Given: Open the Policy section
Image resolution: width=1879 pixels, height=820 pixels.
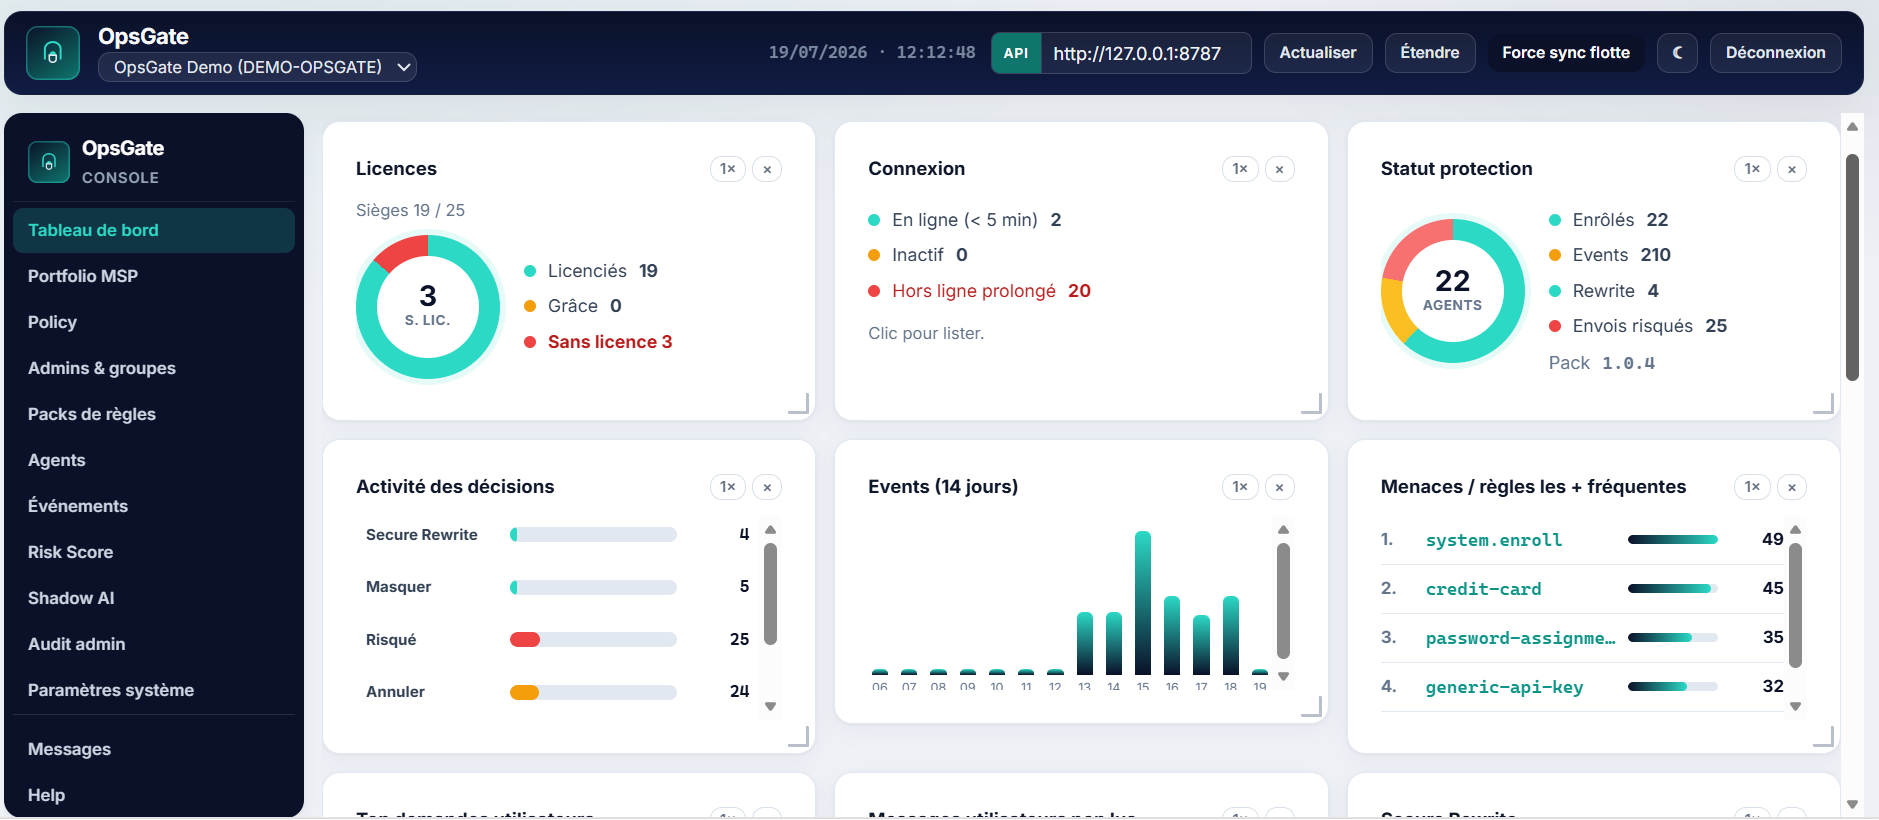Looking at the screenshot, I should (x=154, y=322).
